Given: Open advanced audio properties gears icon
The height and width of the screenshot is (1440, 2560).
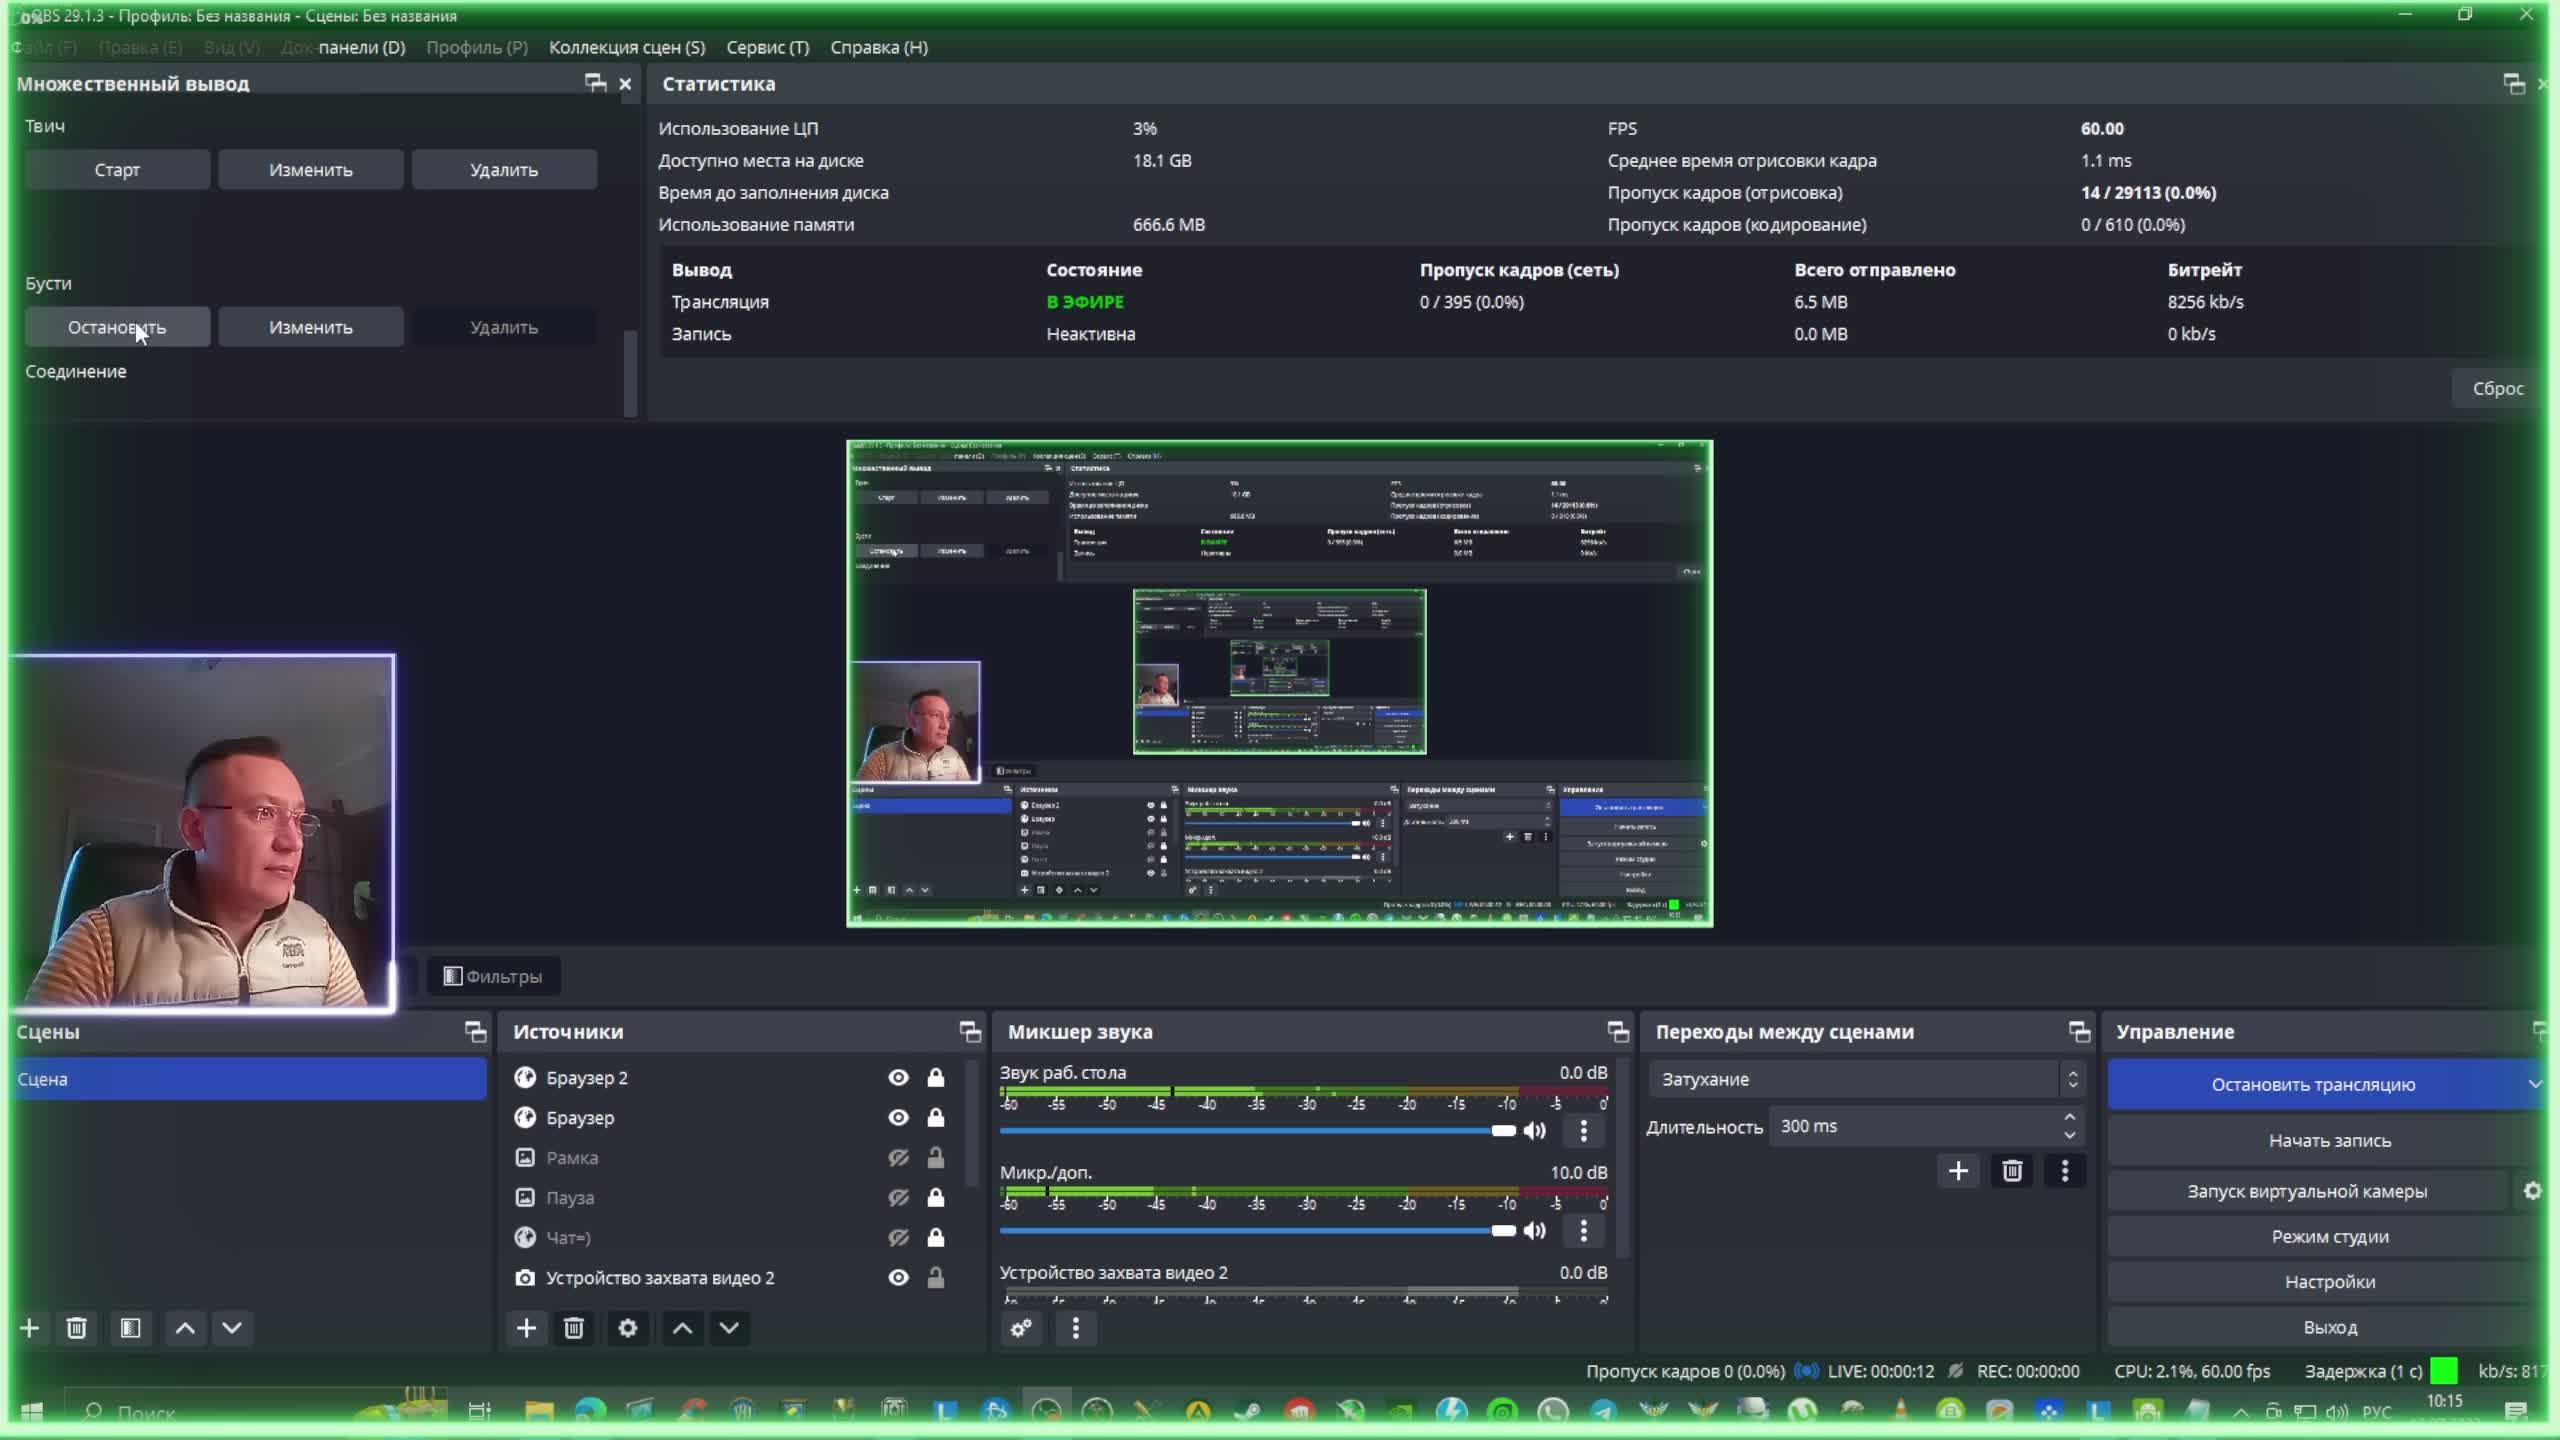Looking at the screenshot, I should (x=1021, y=1328).
